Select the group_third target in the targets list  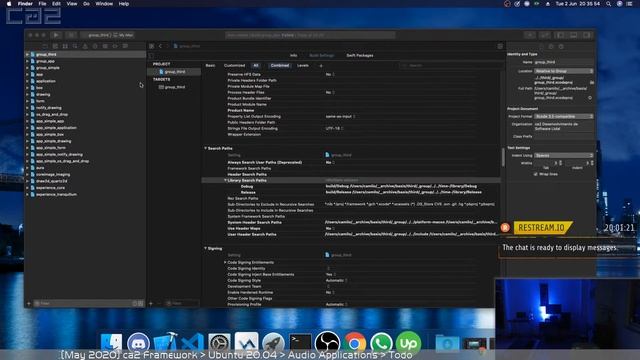(x=174, y=87)
